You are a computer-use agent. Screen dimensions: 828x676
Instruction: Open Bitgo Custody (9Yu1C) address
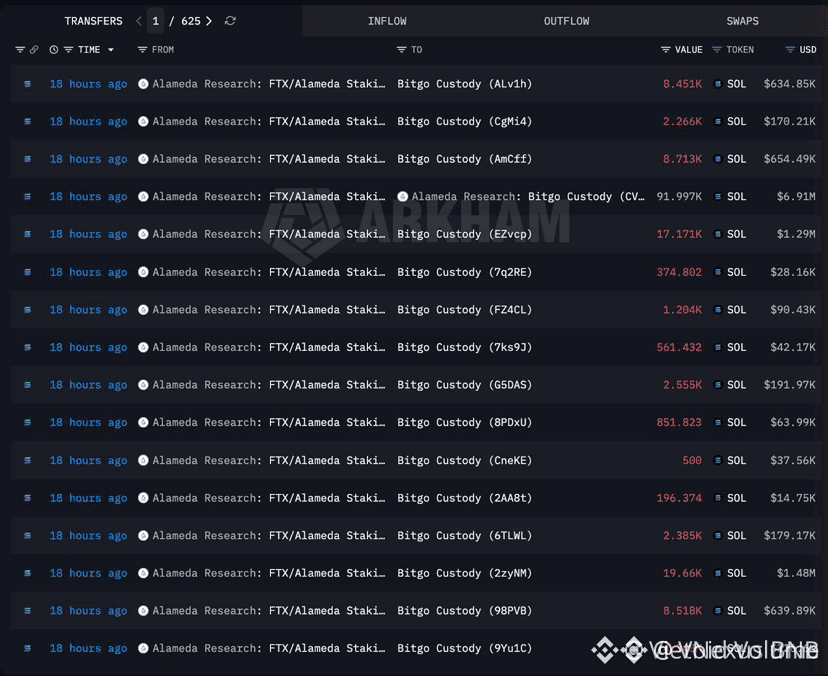[x=465, y=648]
